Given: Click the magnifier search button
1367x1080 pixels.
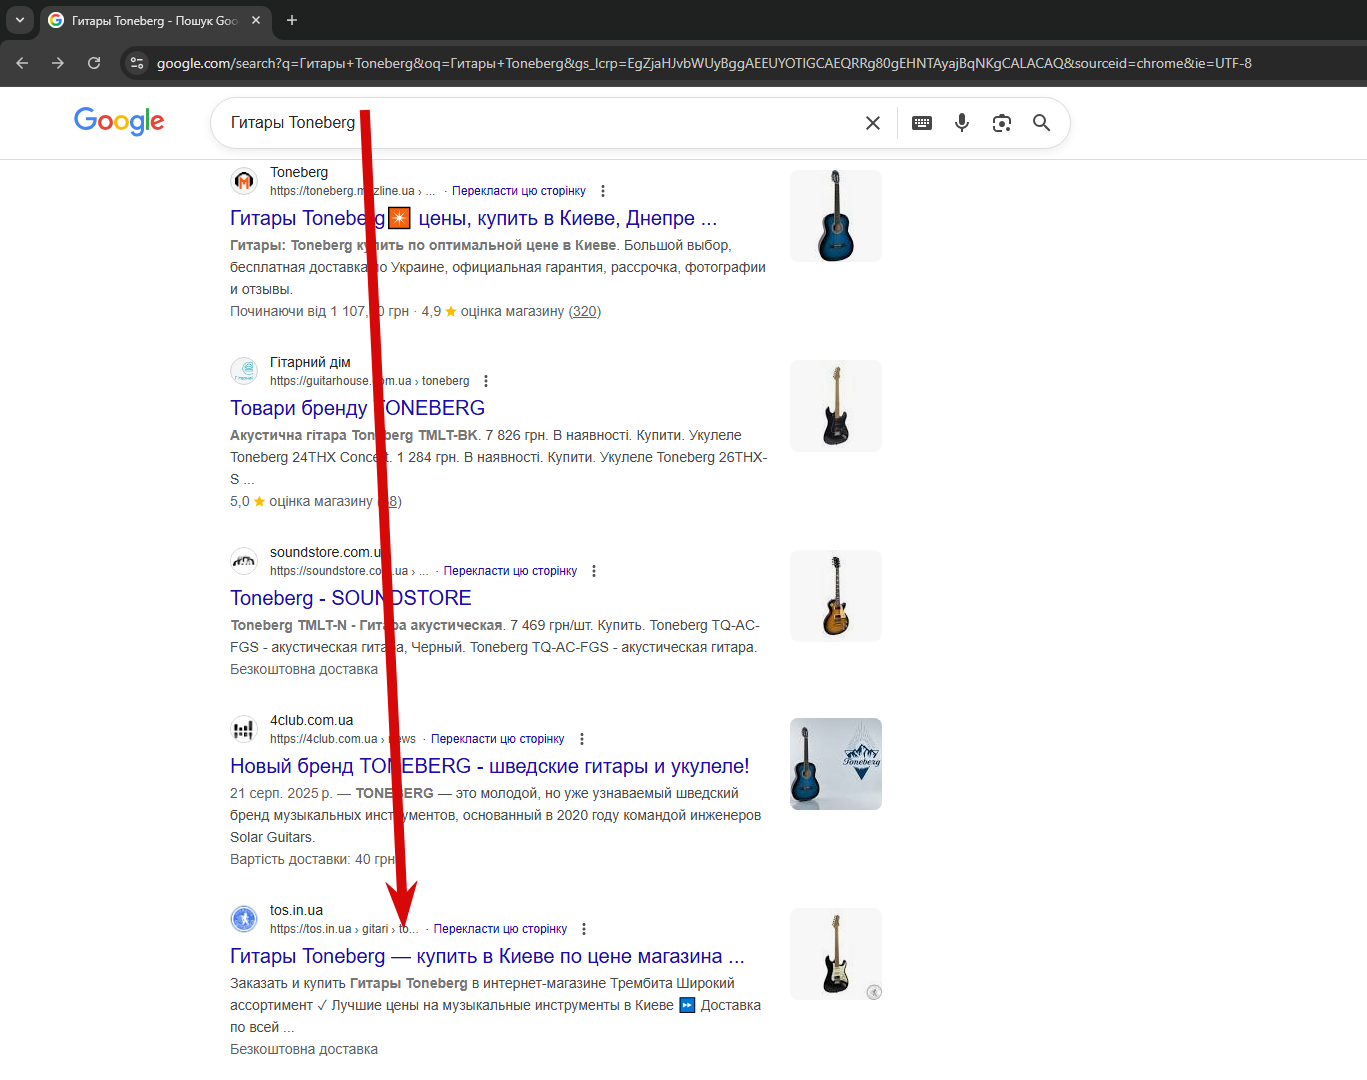Looking at the screenshot, I should [x=1042, y=123].
